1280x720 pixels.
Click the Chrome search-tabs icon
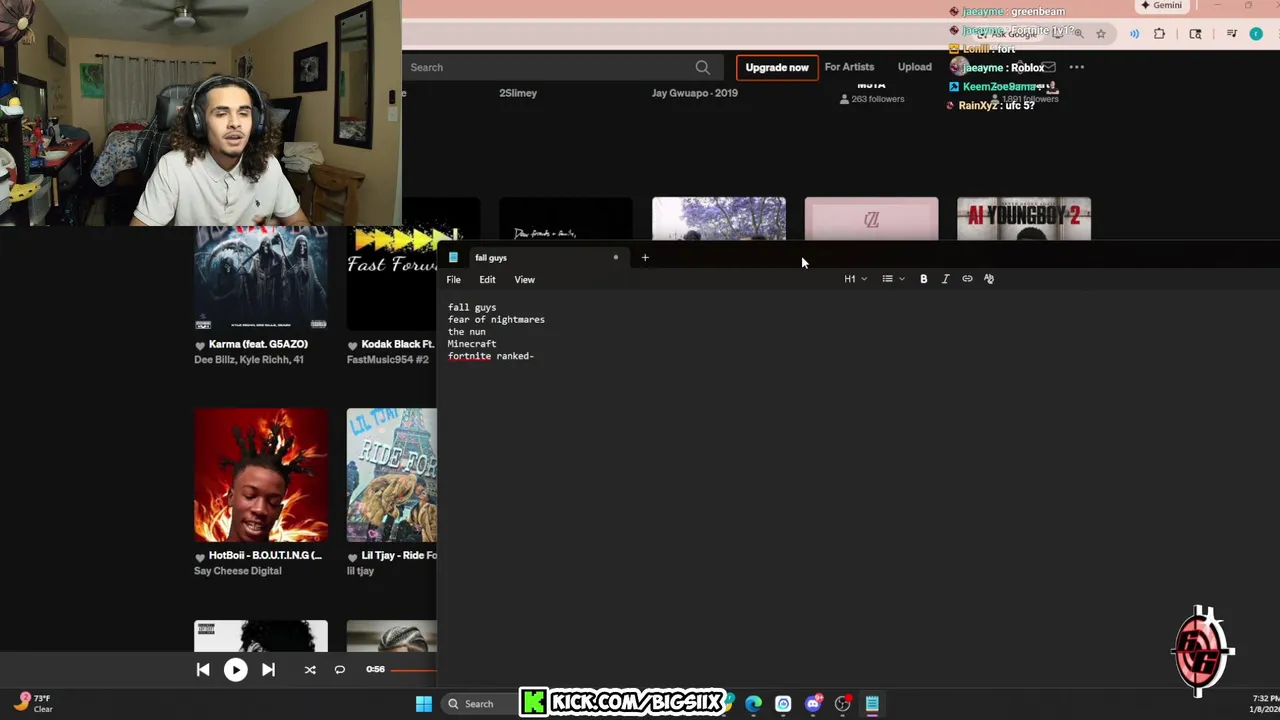1195,34
